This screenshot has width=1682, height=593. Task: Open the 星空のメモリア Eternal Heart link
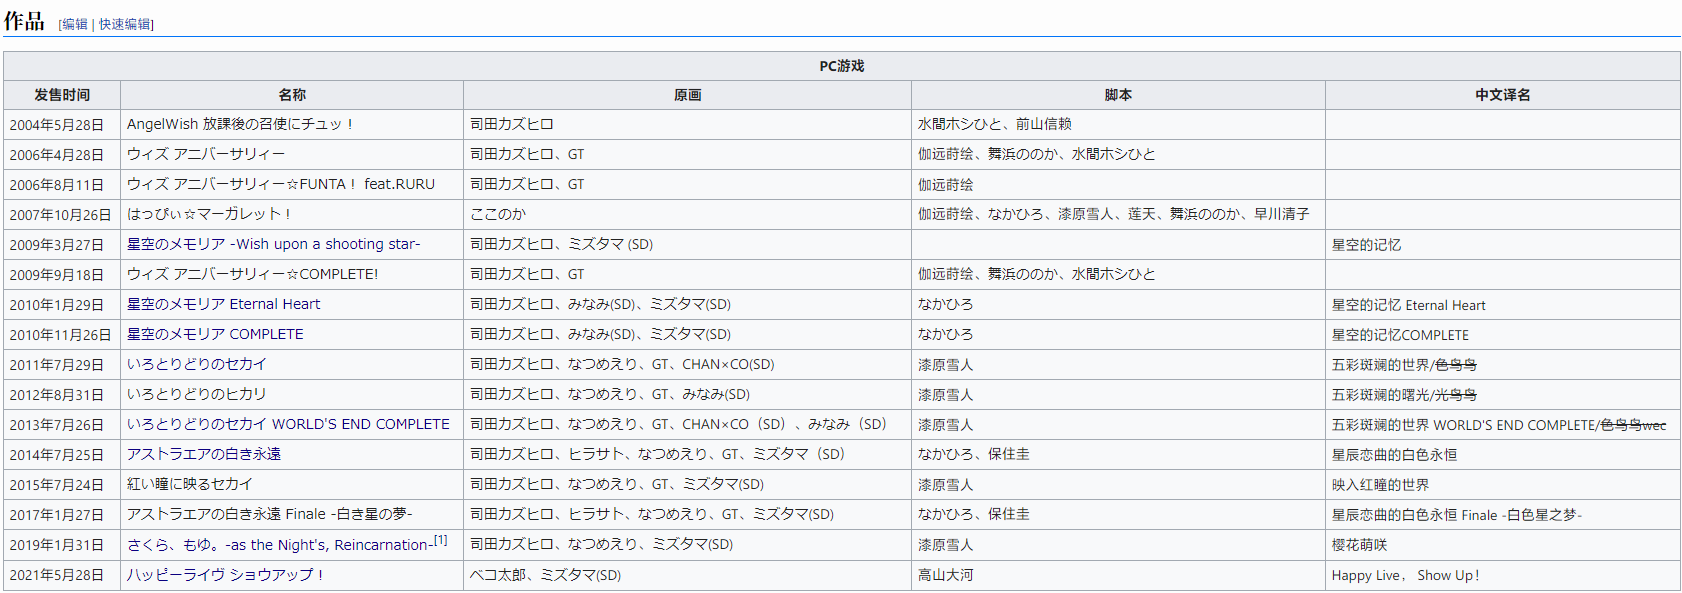coord(223,304)
